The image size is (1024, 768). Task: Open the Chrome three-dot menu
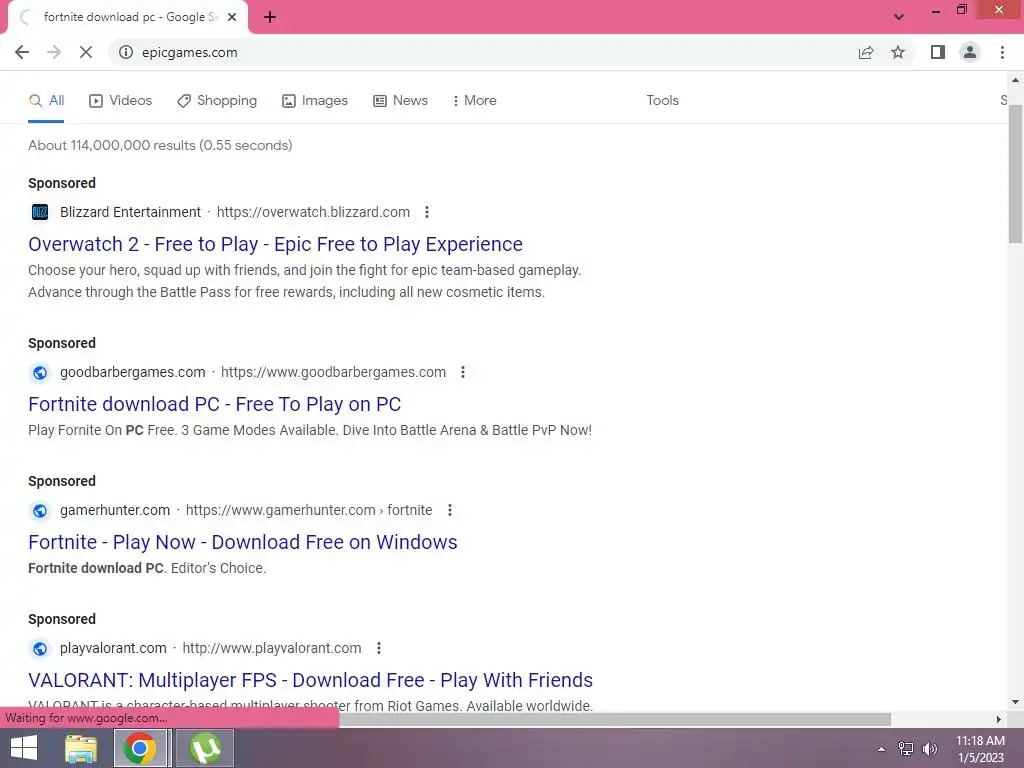(1002, 52)
